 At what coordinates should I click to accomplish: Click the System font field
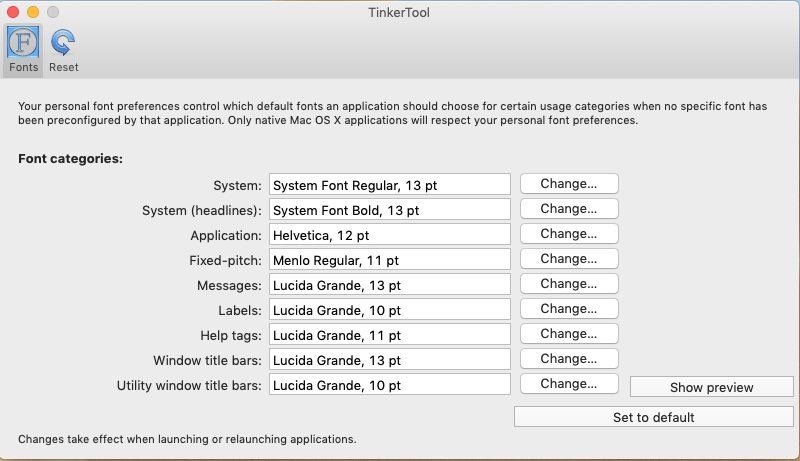(389, 185)
